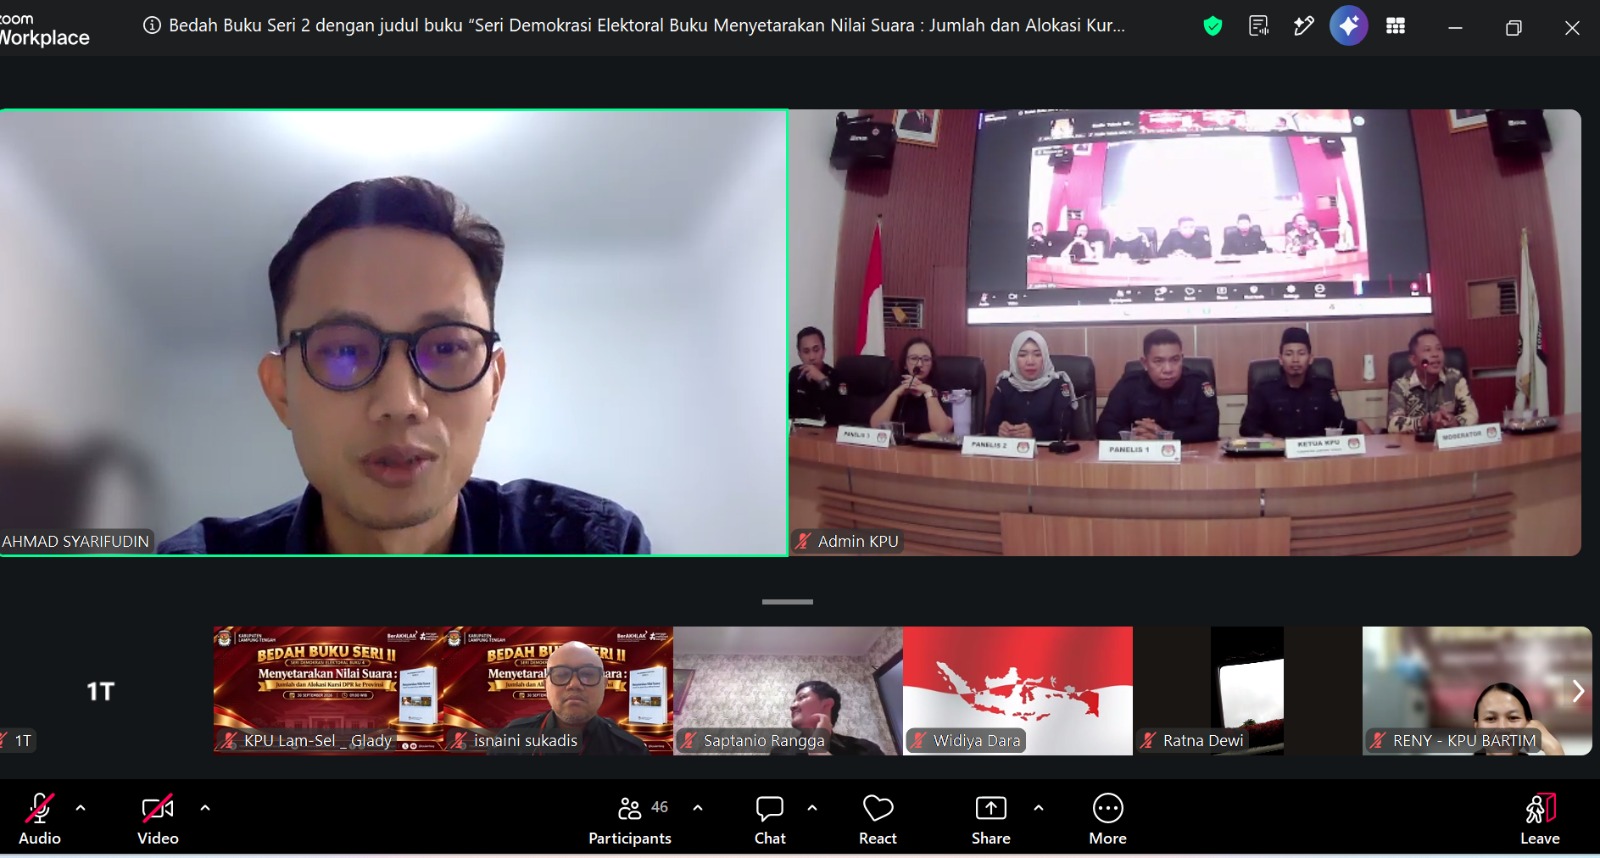
Task: Expand share options arrow next to Share
Action: tap(1038, 807)
